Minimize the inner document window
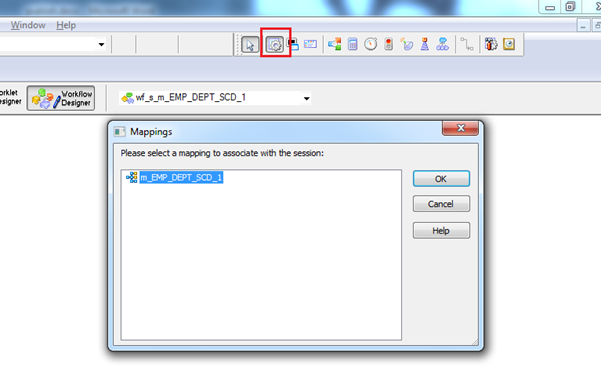601x375 pixels. pos(583,26)
